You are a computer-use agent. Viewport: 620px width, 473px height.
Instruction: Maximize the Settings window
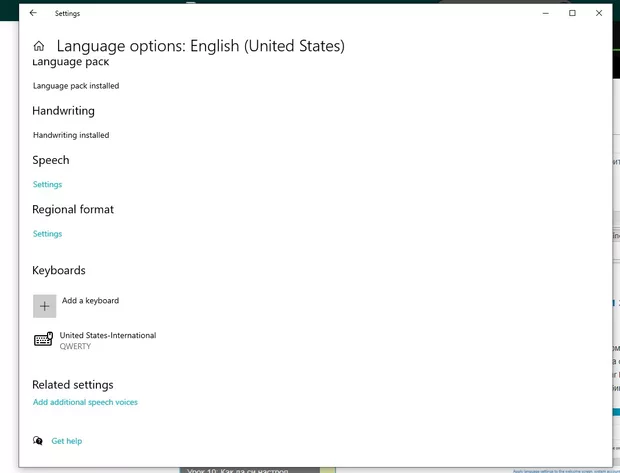572,13
